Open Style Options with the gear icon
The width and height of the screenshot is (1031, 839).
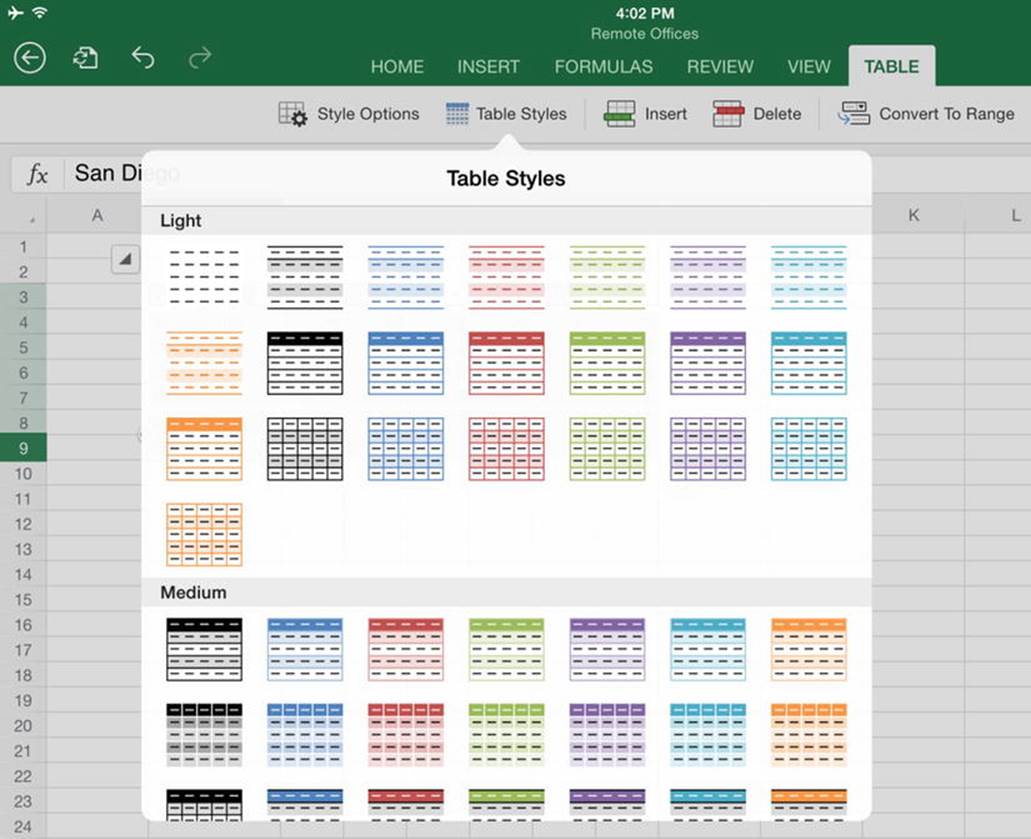(x=293, y=114)
